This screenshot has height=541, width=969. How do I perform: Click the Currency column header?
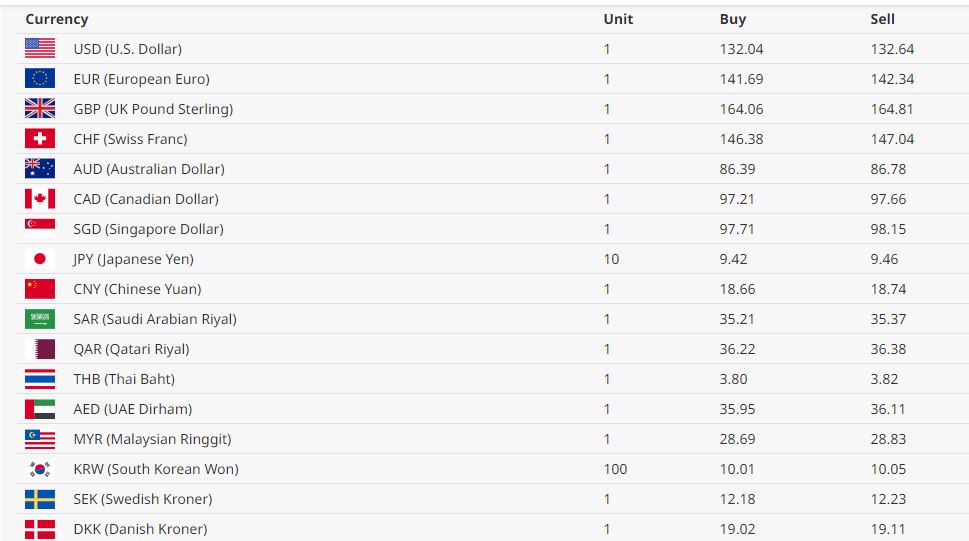tap(57, 19)
